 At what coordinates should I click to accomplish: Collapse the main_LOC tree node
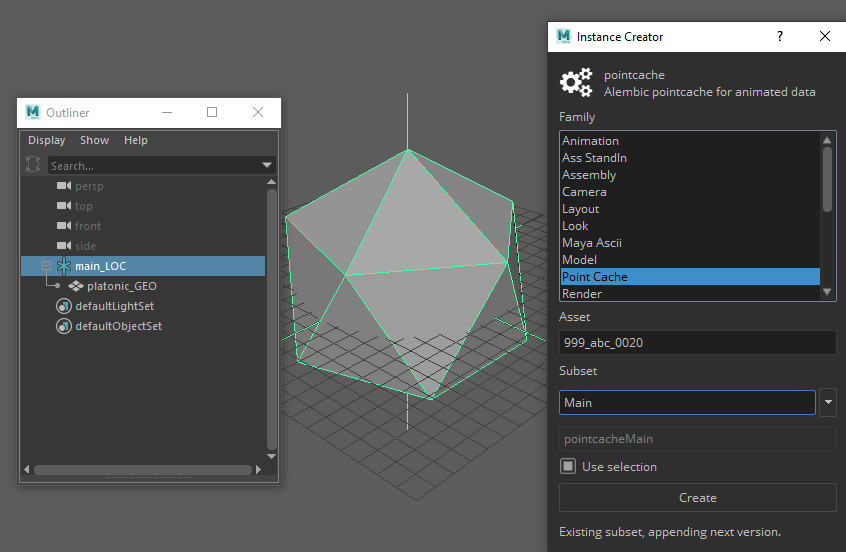click(46, 266)
